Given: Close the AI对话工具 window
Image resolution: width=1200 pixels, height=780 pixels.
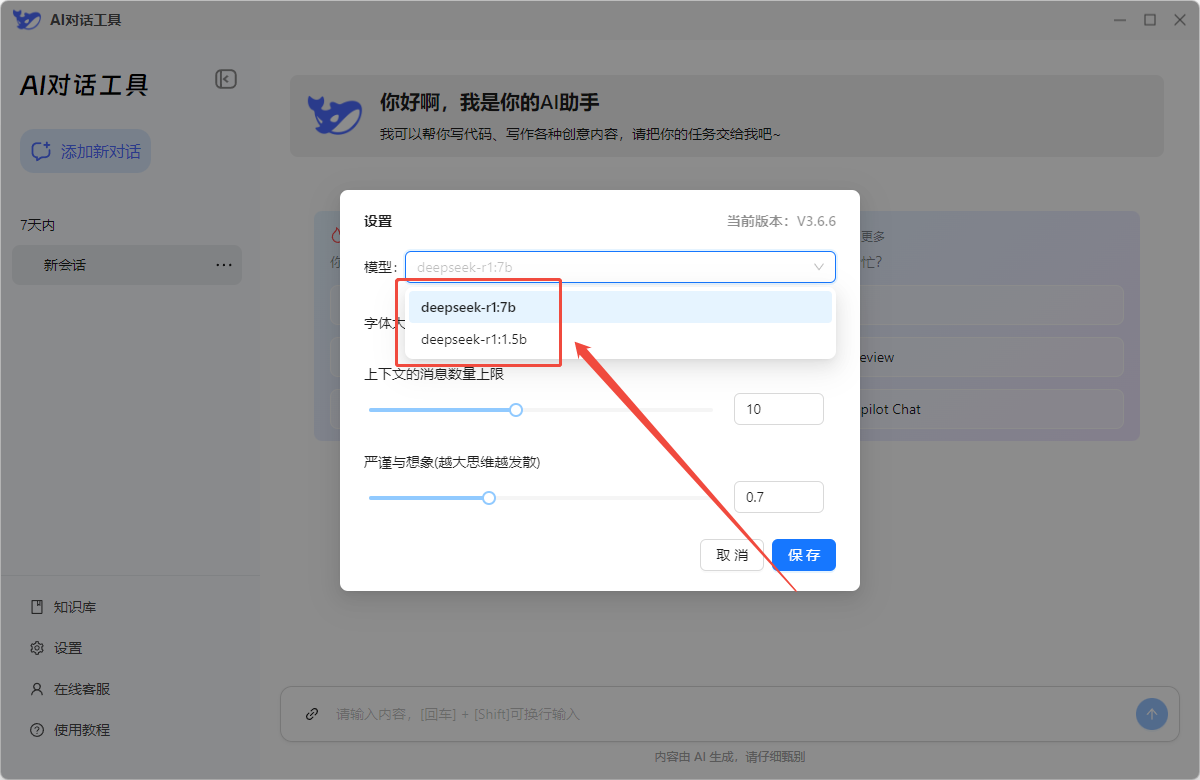Looking at the screenshot, I should 1180,20.
